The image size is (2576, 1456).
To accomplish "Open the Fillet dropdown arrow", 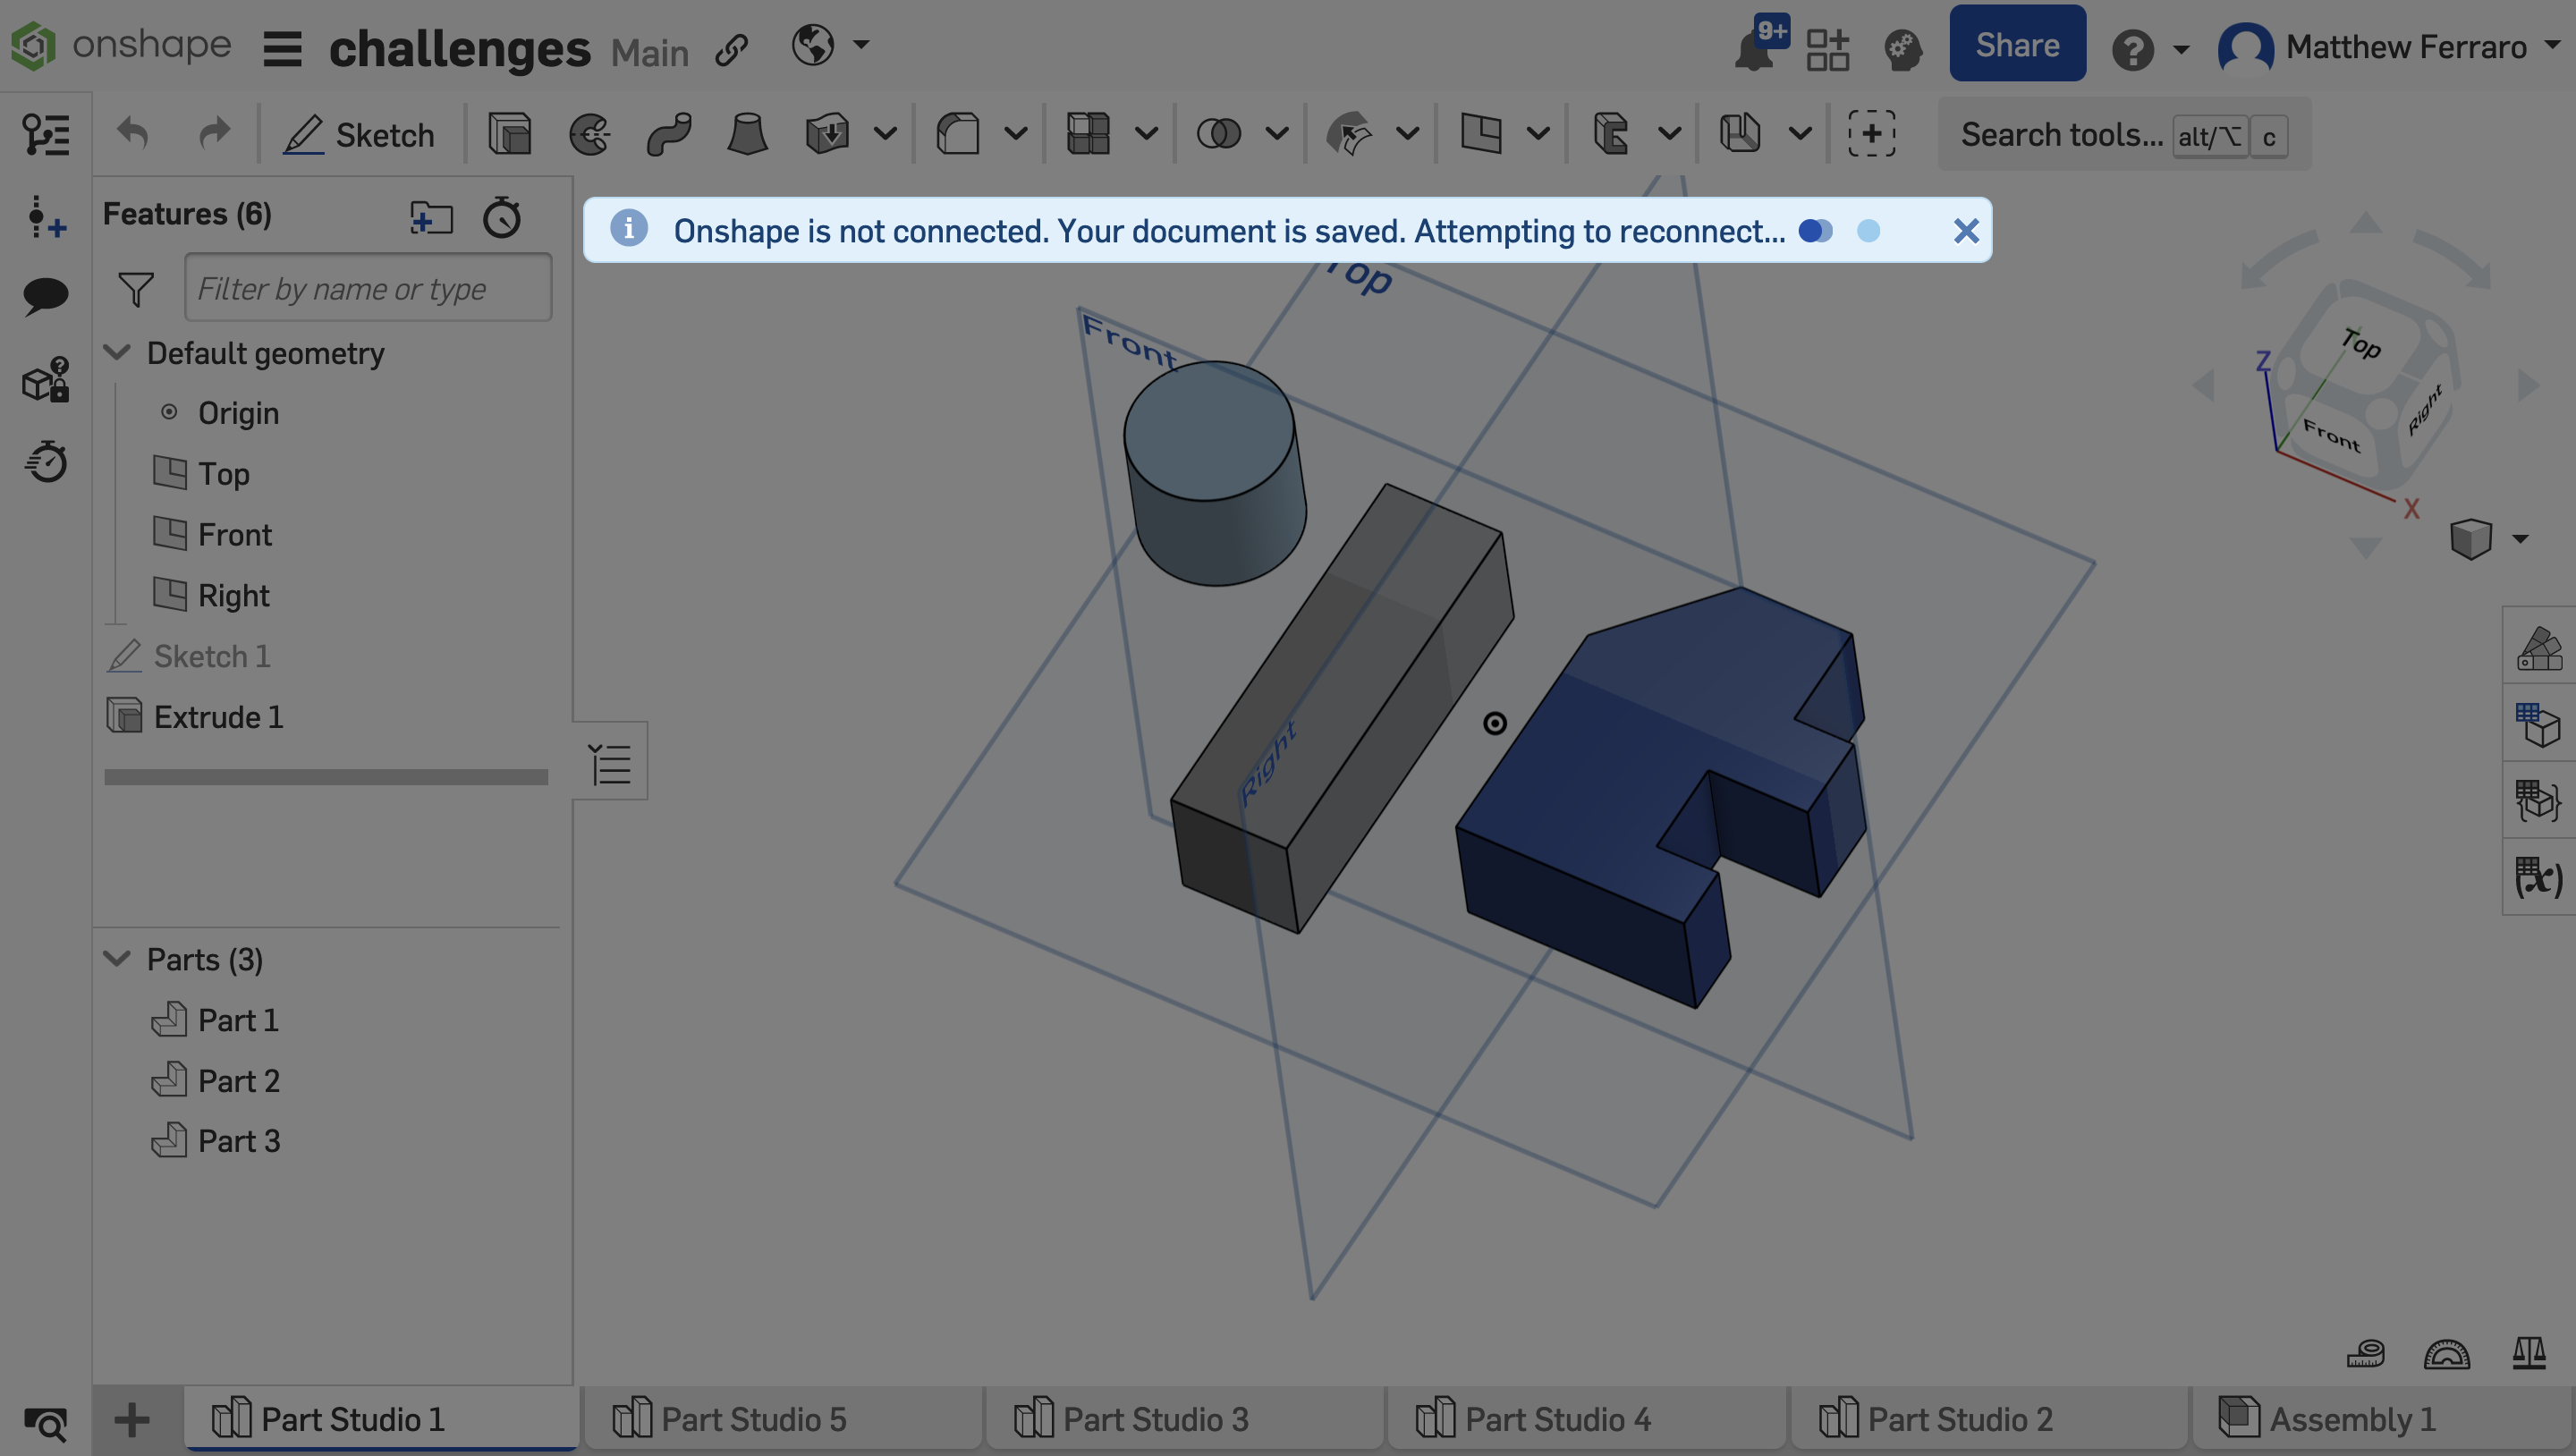I will (1016, 134).
